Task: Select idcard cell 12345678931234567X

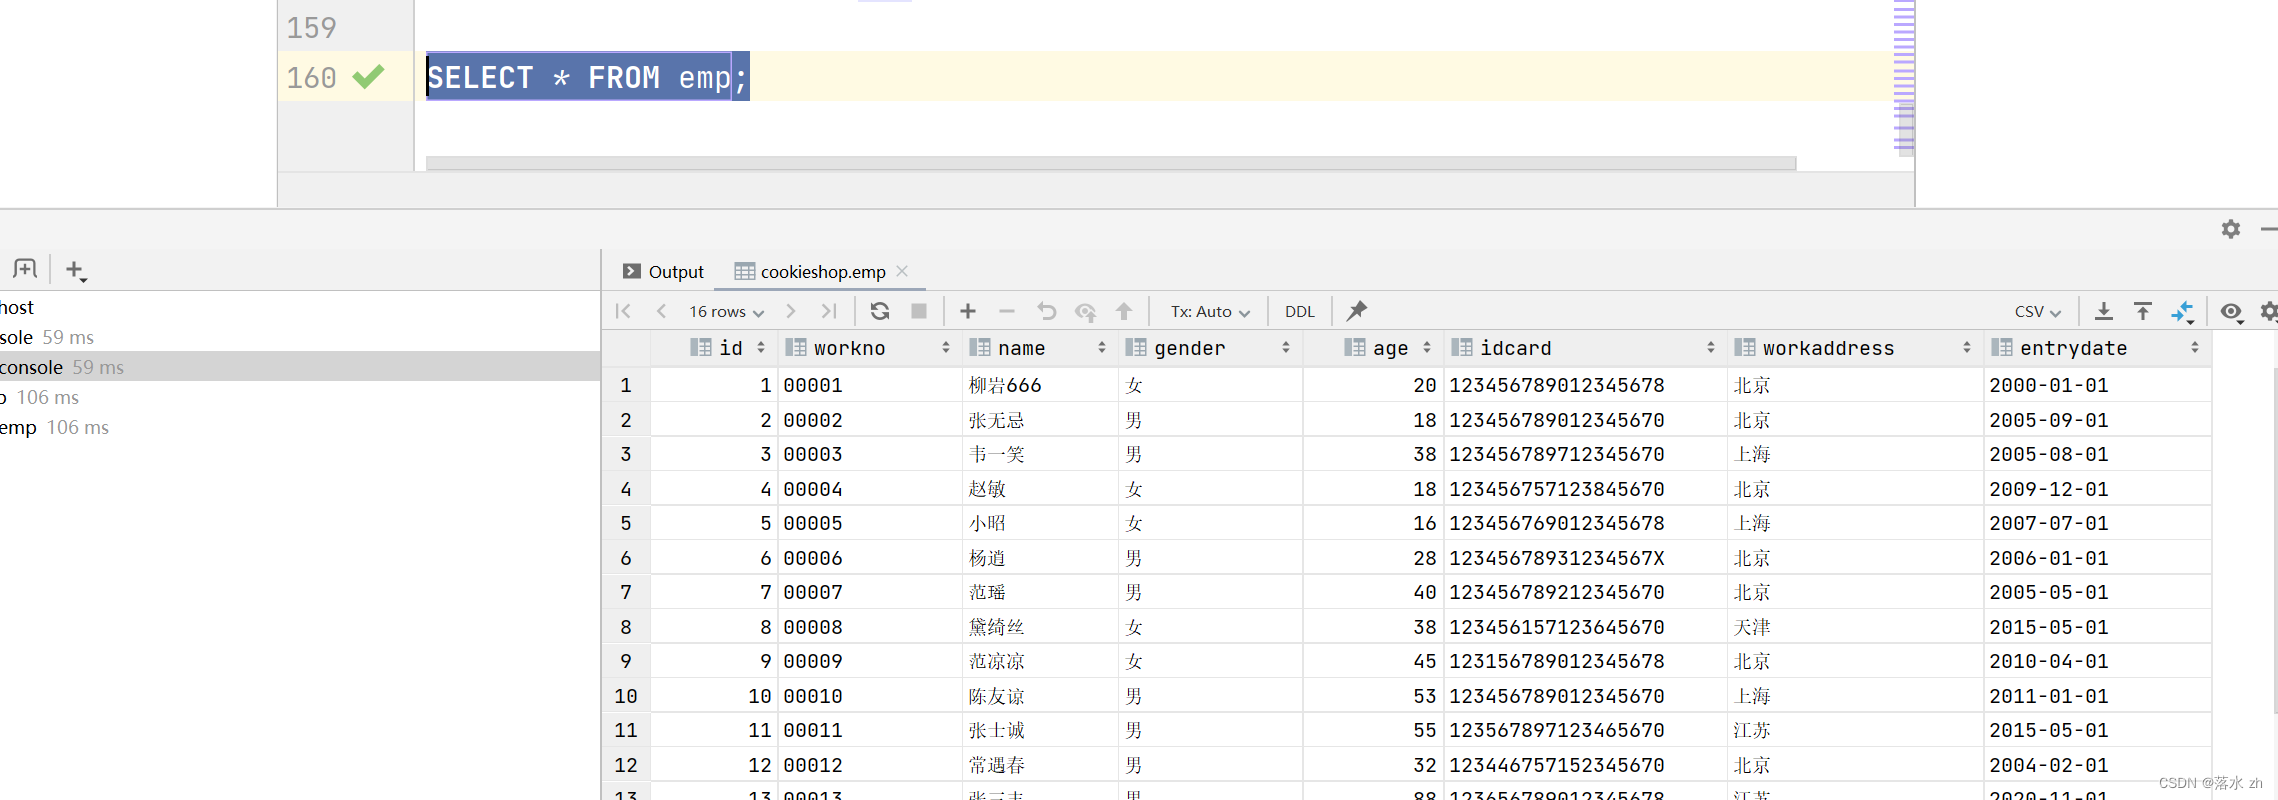Action: [1586, 558]
